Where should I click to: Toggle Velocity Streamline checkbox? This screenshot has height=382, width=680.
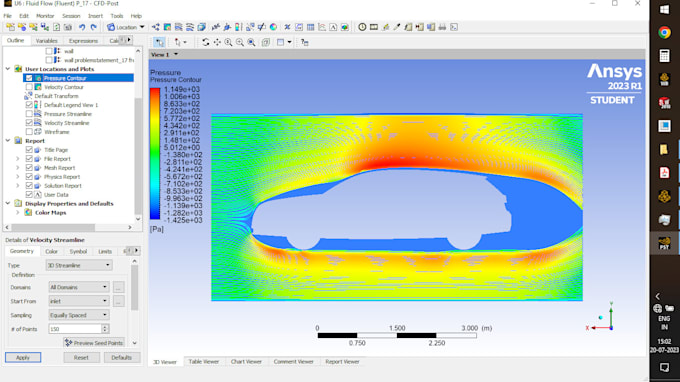pos(29,123)
